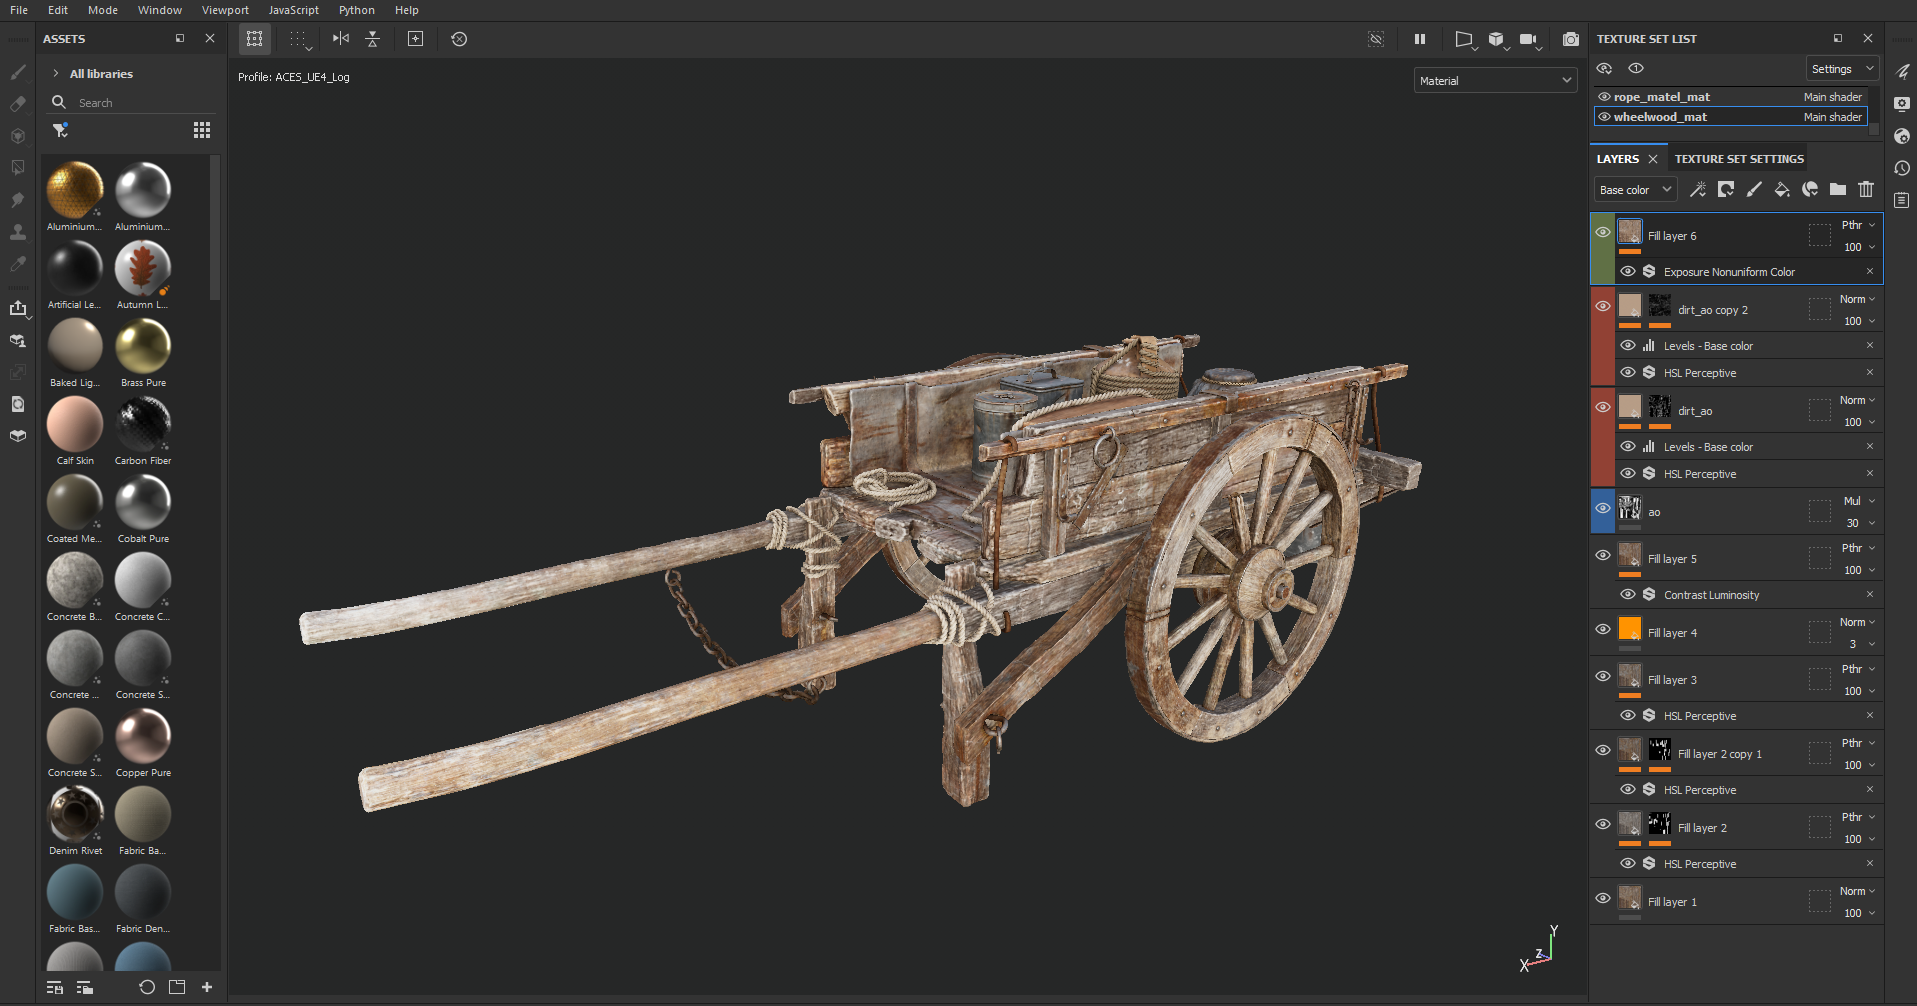Click the add effect magic wand icon
This screenshot has height=1006, width=1917.
pos(1698,189)
